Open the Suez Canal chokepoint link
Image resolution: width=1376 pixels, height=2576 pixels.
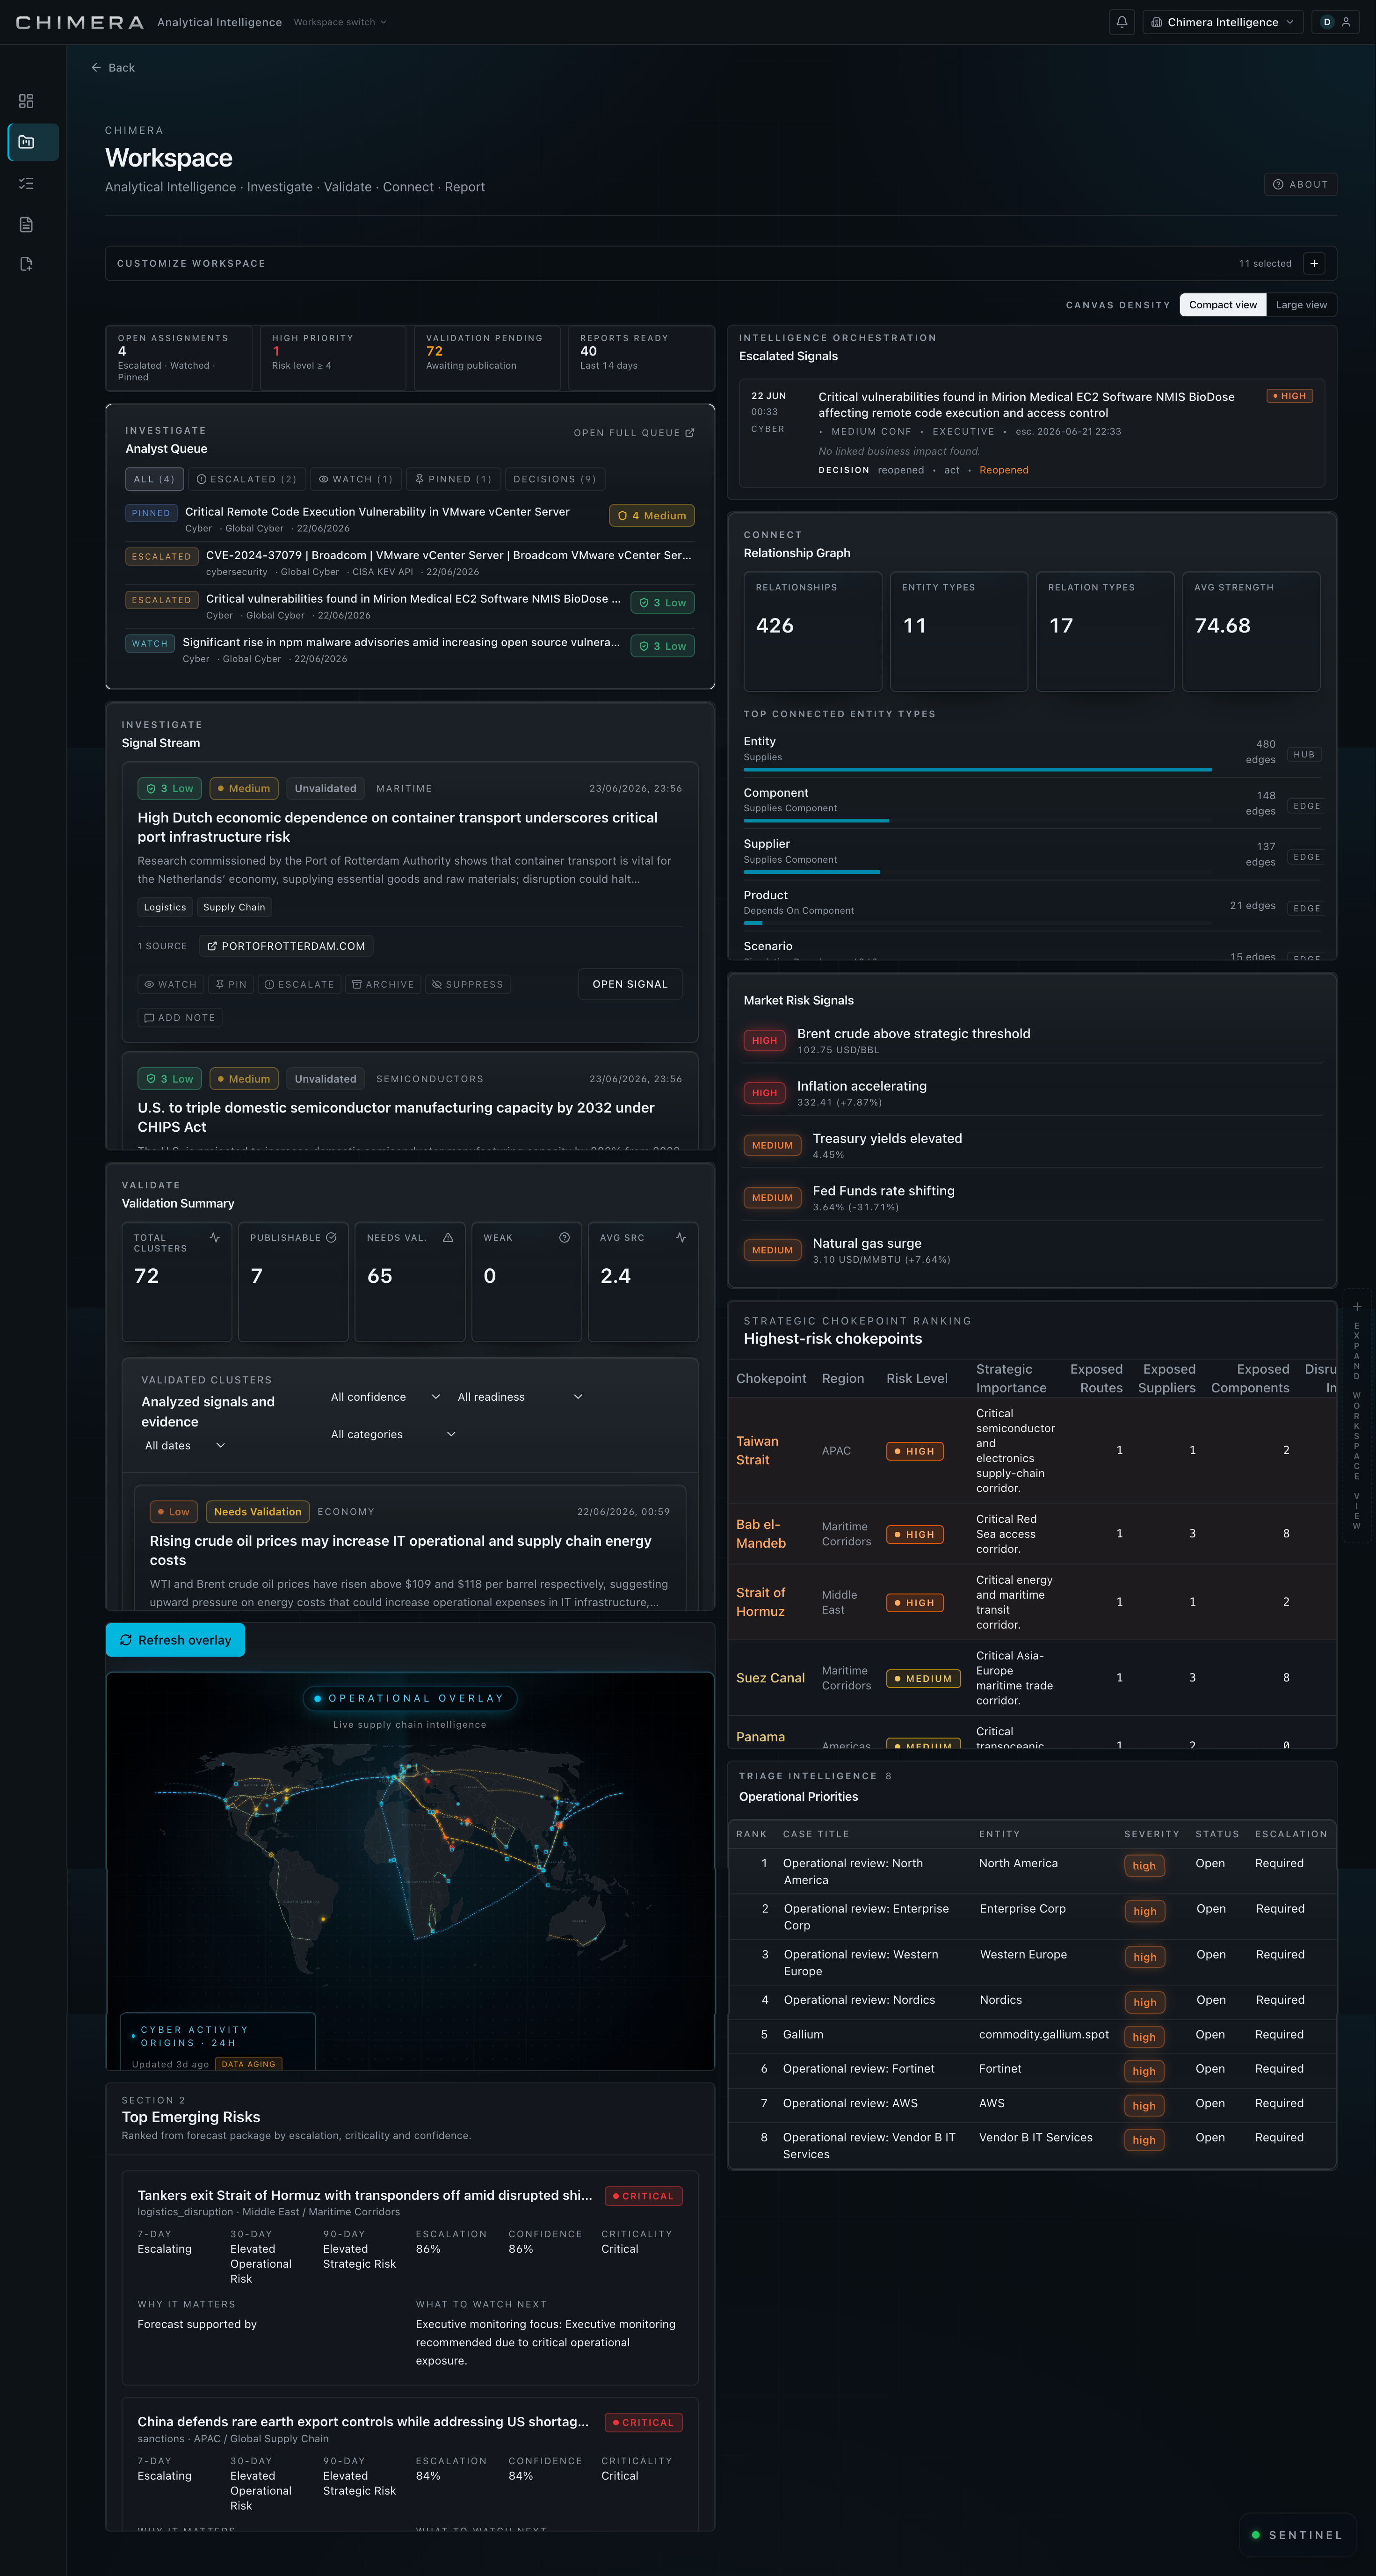pyautogui.click(x=770, y=1678)
